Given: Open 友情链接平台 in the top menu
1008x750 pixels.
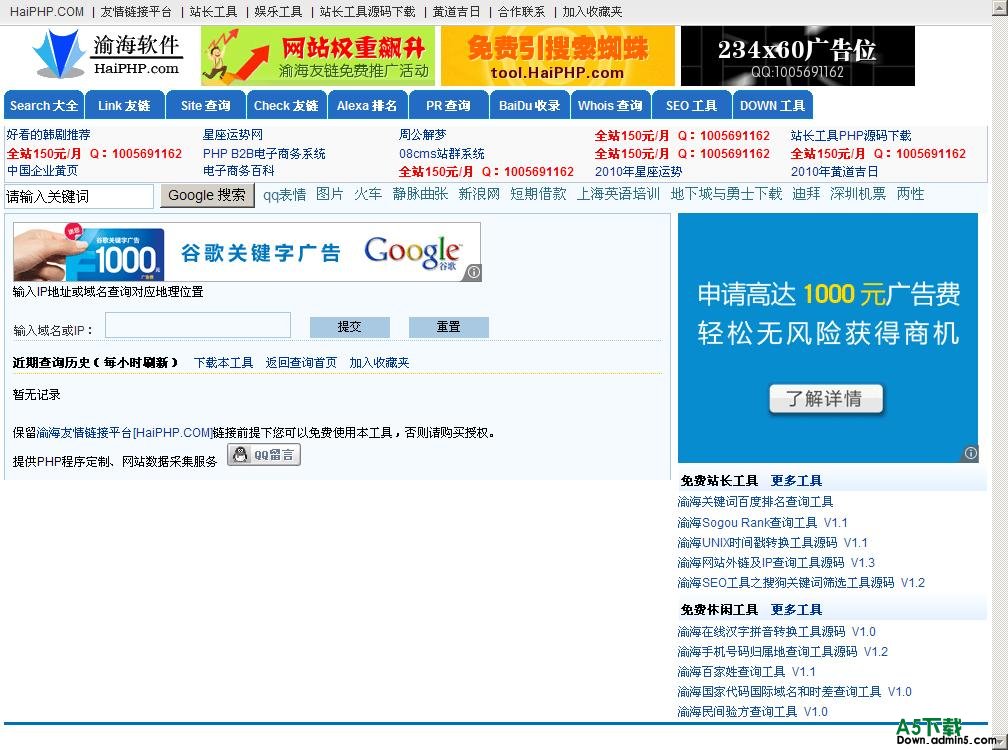Looking at the screenshot, I should pos(136,12).
